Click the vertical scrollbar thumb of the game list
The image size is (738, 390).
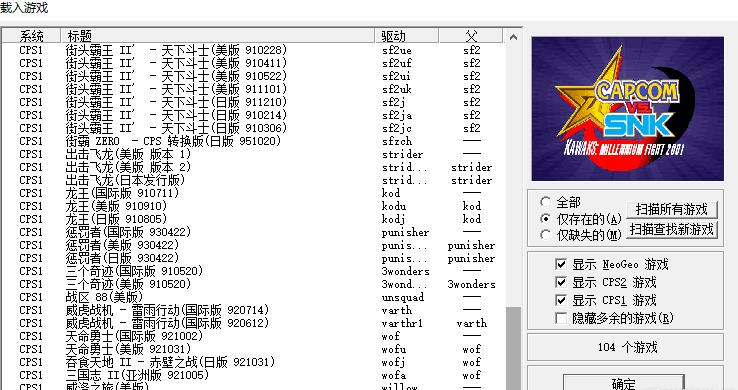click(513, 349)
